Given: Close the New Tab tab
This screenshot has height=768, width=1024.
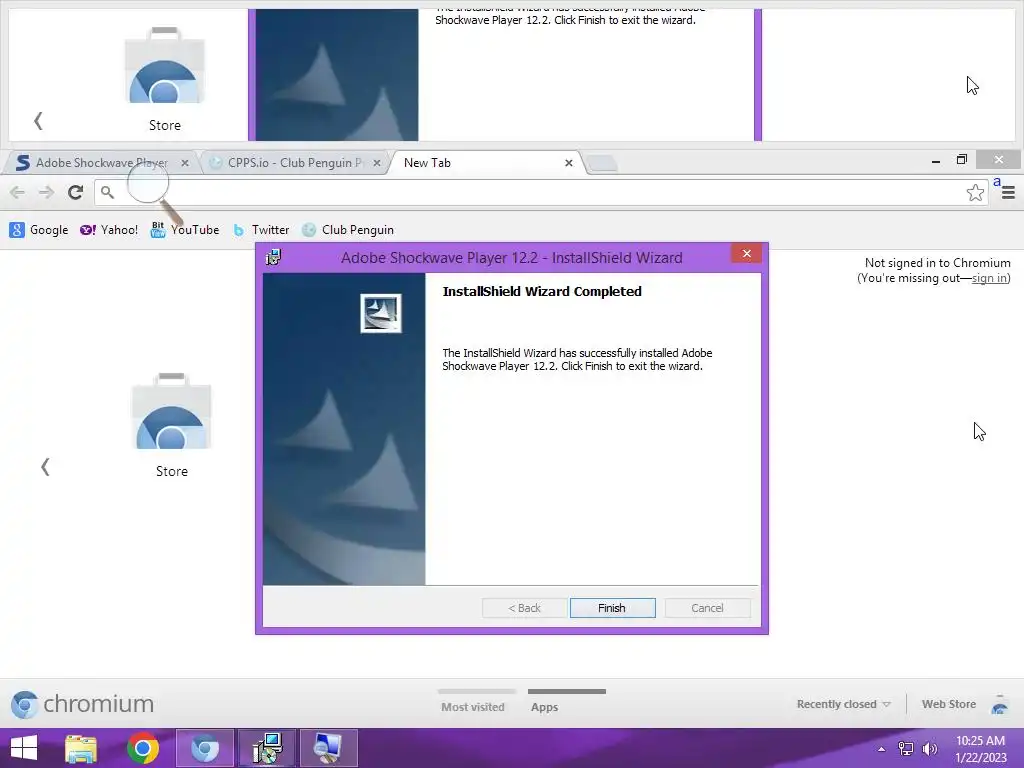Looking at the screenshot, I should tap(569, 163).
